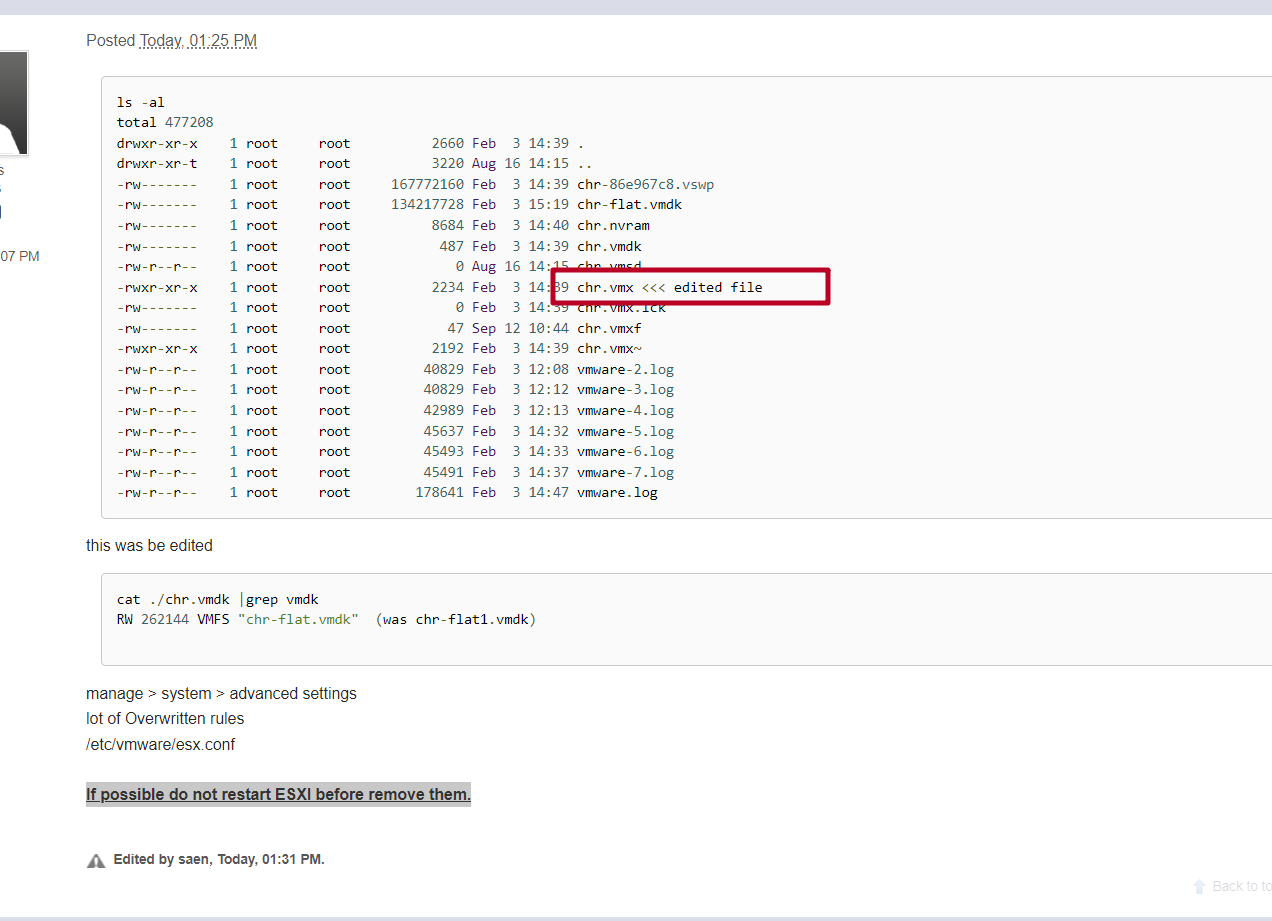This screenshot has height=921, width=1272.
Task: Click the "ls -al" command line
Action: click(x=141, y=102)
